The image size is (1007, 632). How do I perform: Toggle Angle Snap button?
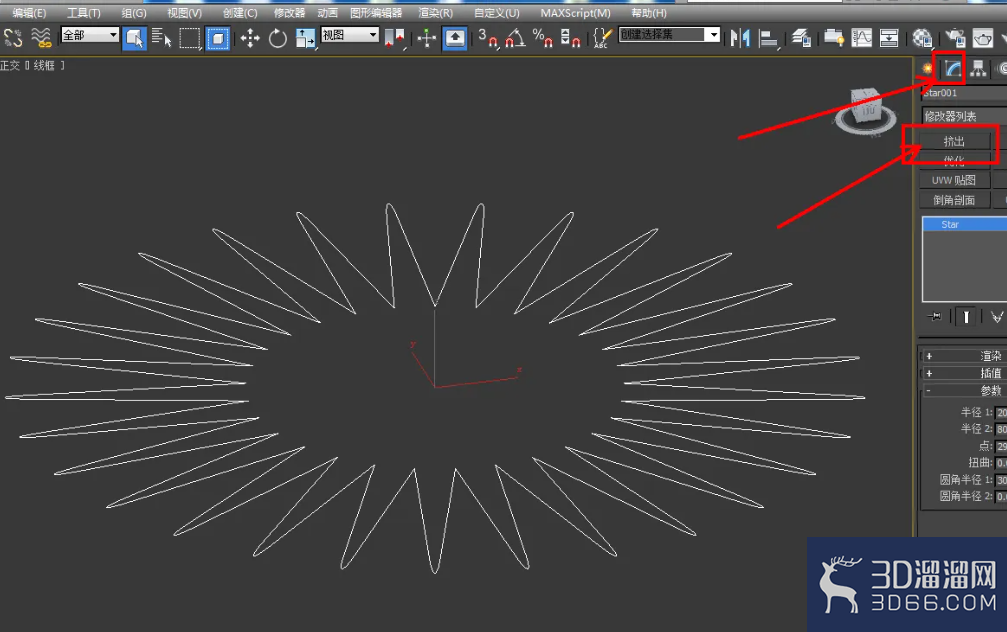coord(515,39)
